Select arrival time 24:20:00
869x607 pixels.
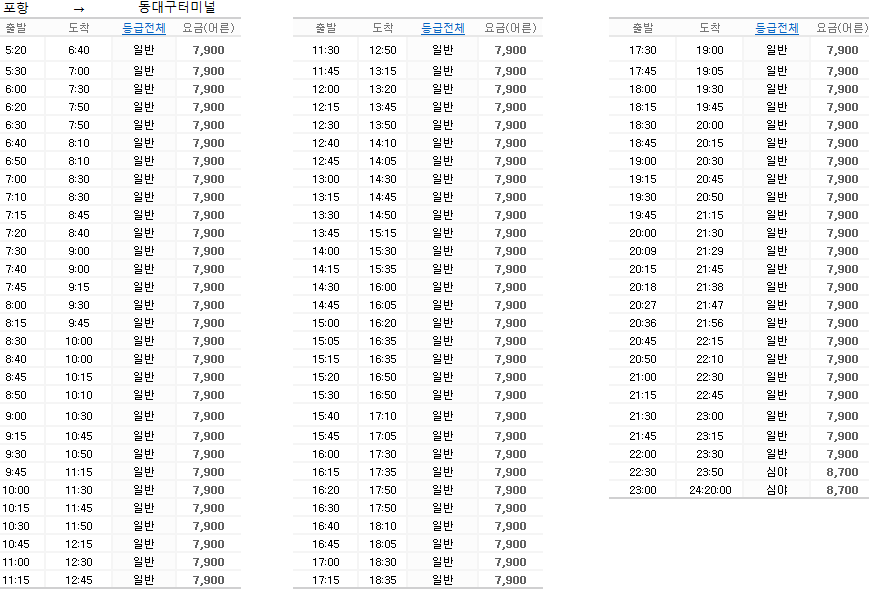pyautogui.click(x=710, y=490)
